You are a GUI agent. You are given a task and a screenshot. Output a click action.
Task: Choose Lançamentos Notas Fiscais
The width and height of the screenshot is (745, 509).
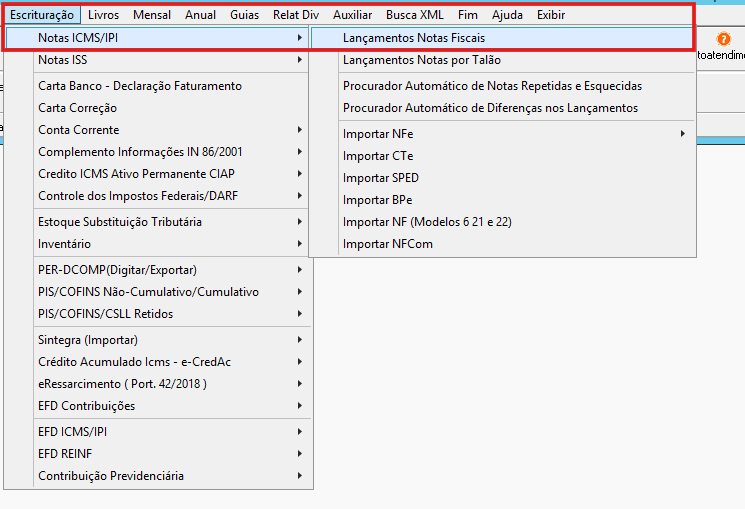pyautogui.click(x=502, y=38)
